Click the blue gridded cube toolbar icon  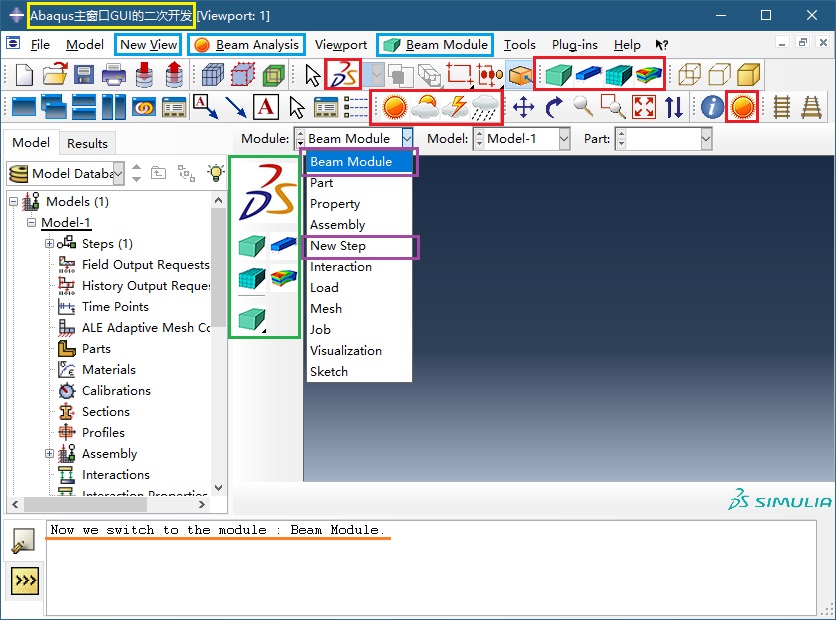pos(213,75)
